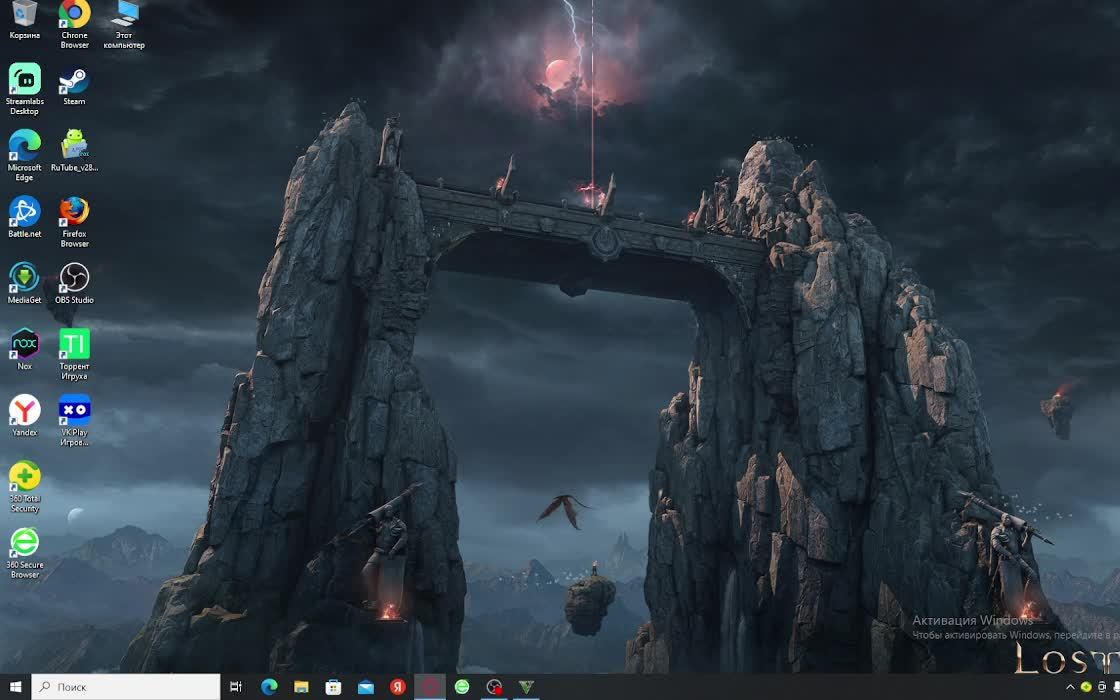This screenshot has height=700, width=1120.
Task: Open Yandex from the taskbar
Action: [397, 687]
